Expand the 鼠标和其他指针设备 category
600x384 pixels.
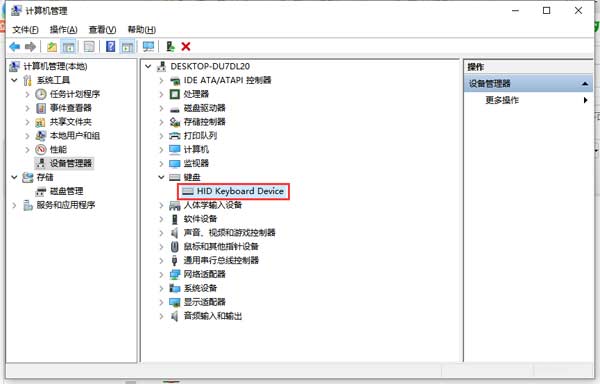click(x=161, y=246)
